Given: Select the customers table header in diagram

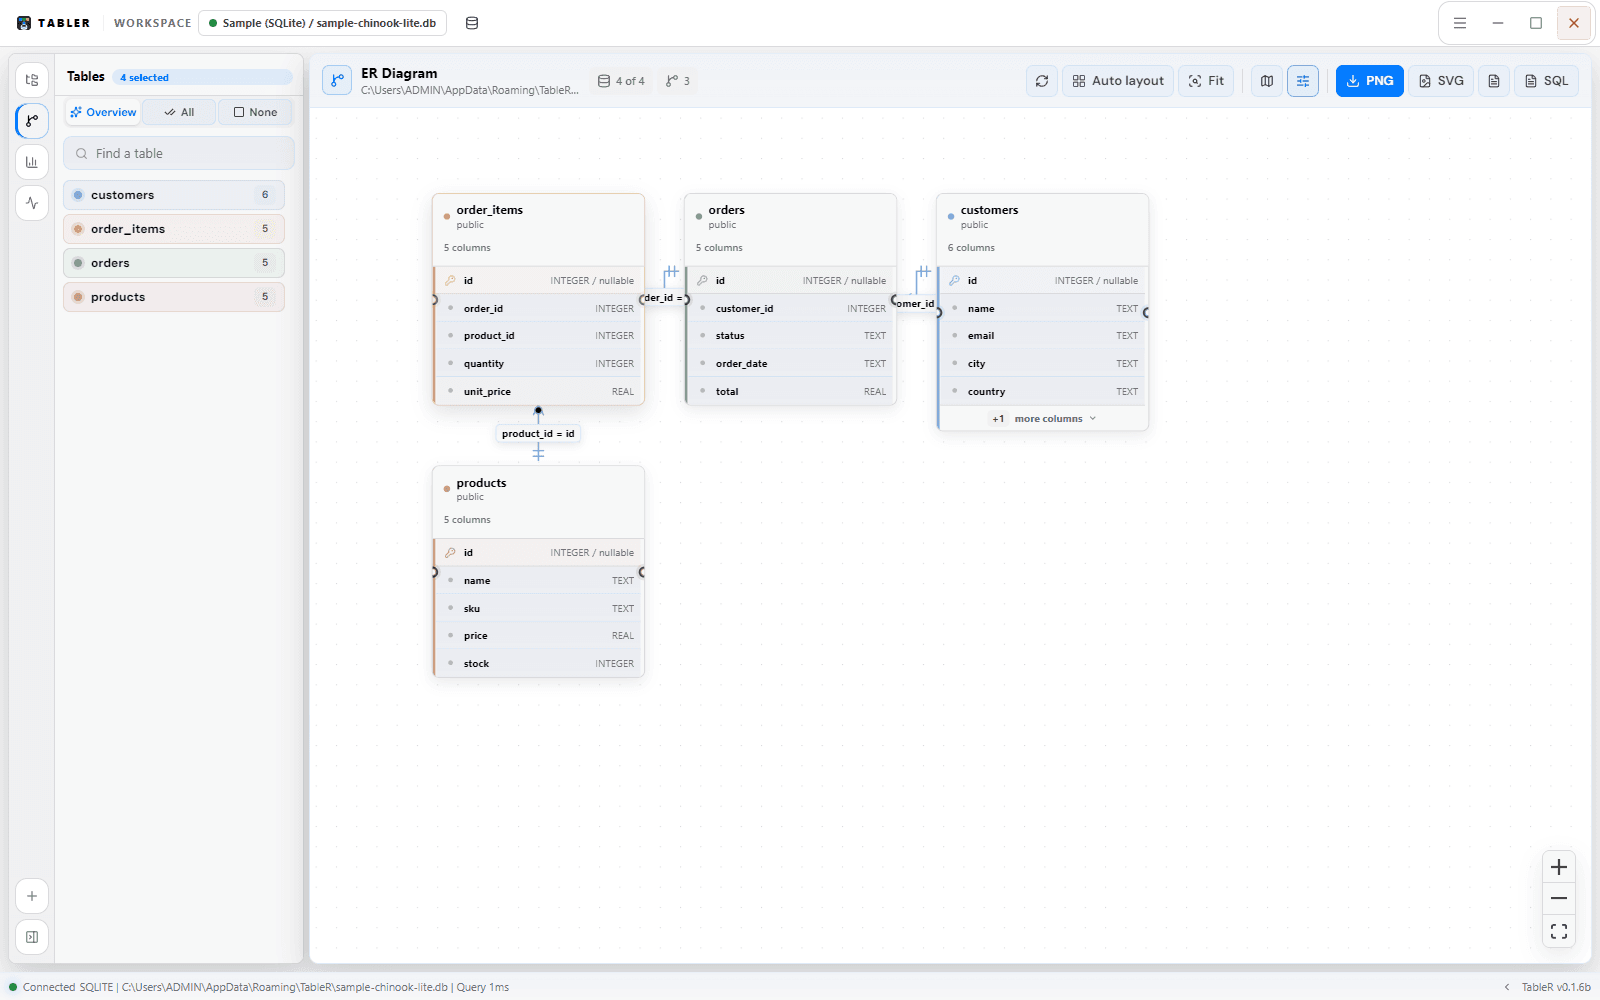Looking at the screenshot, I should point(1043,229).
